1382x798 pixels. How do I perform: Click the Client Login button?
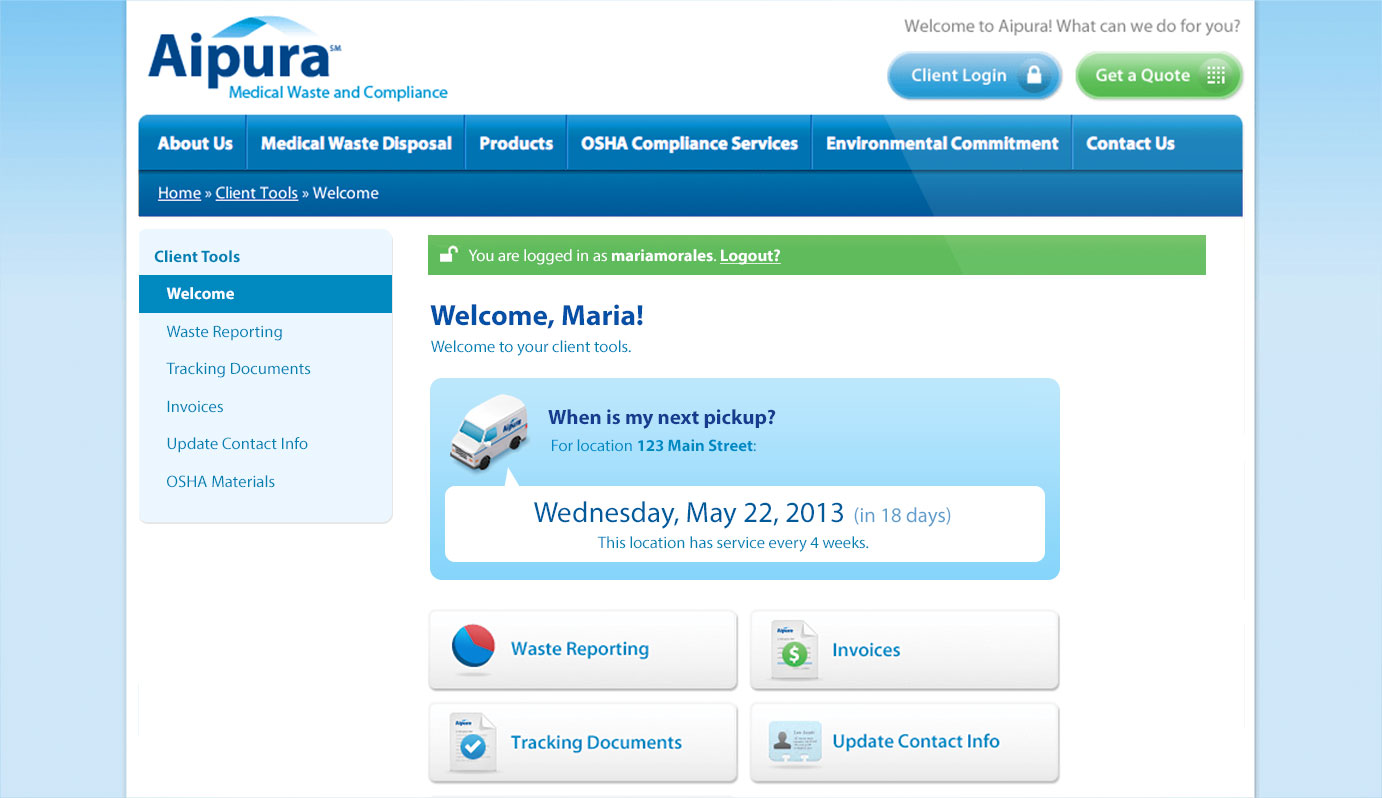click(975, 76)
